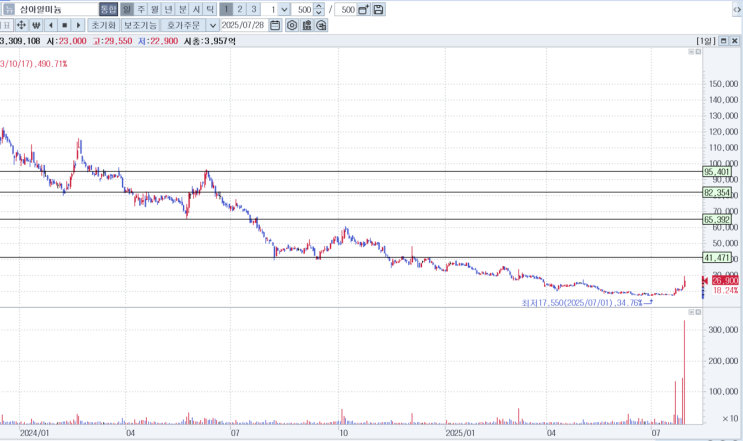Viewport: 743px width, 441px height.
Task: Click the crosshair move tool icon
Action: tap(21, 25)
